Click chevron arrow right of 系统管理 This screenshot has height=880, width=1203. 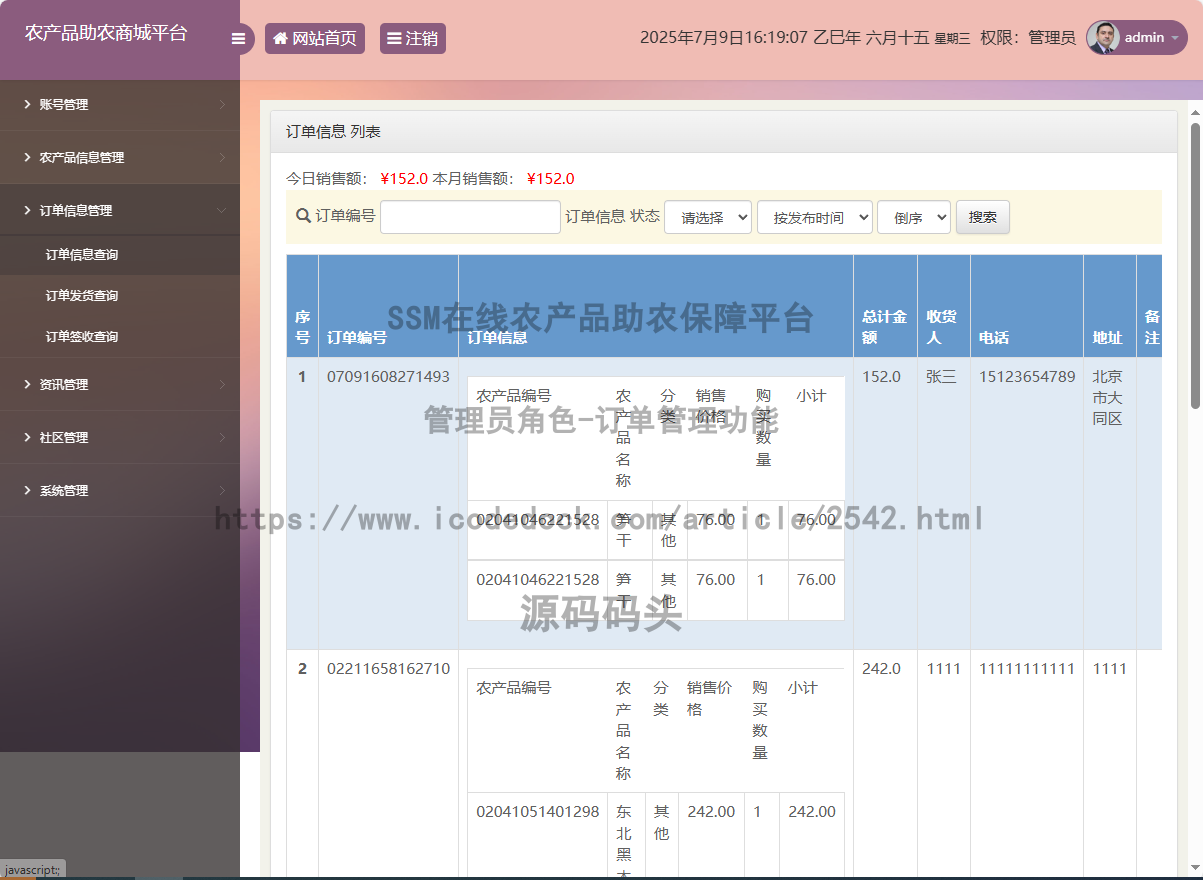click(222, 490)
